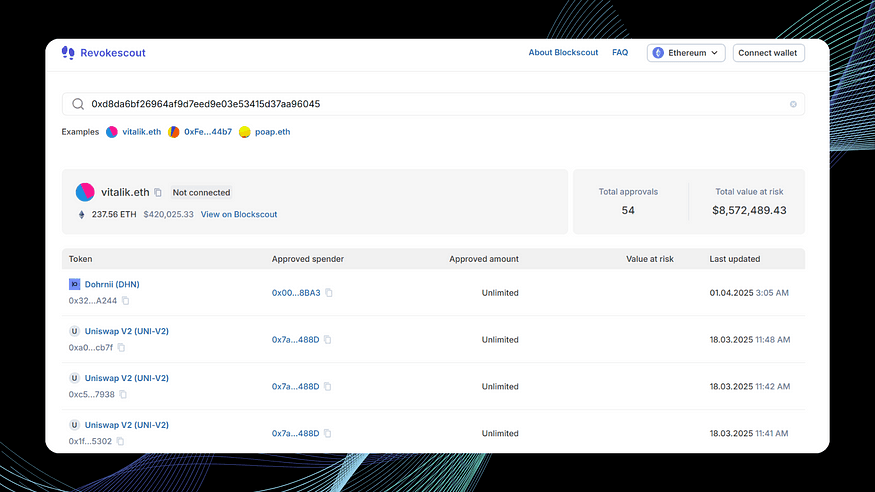
Task: Open the Ethereum network dropdown
Action: tap(686, 53)
